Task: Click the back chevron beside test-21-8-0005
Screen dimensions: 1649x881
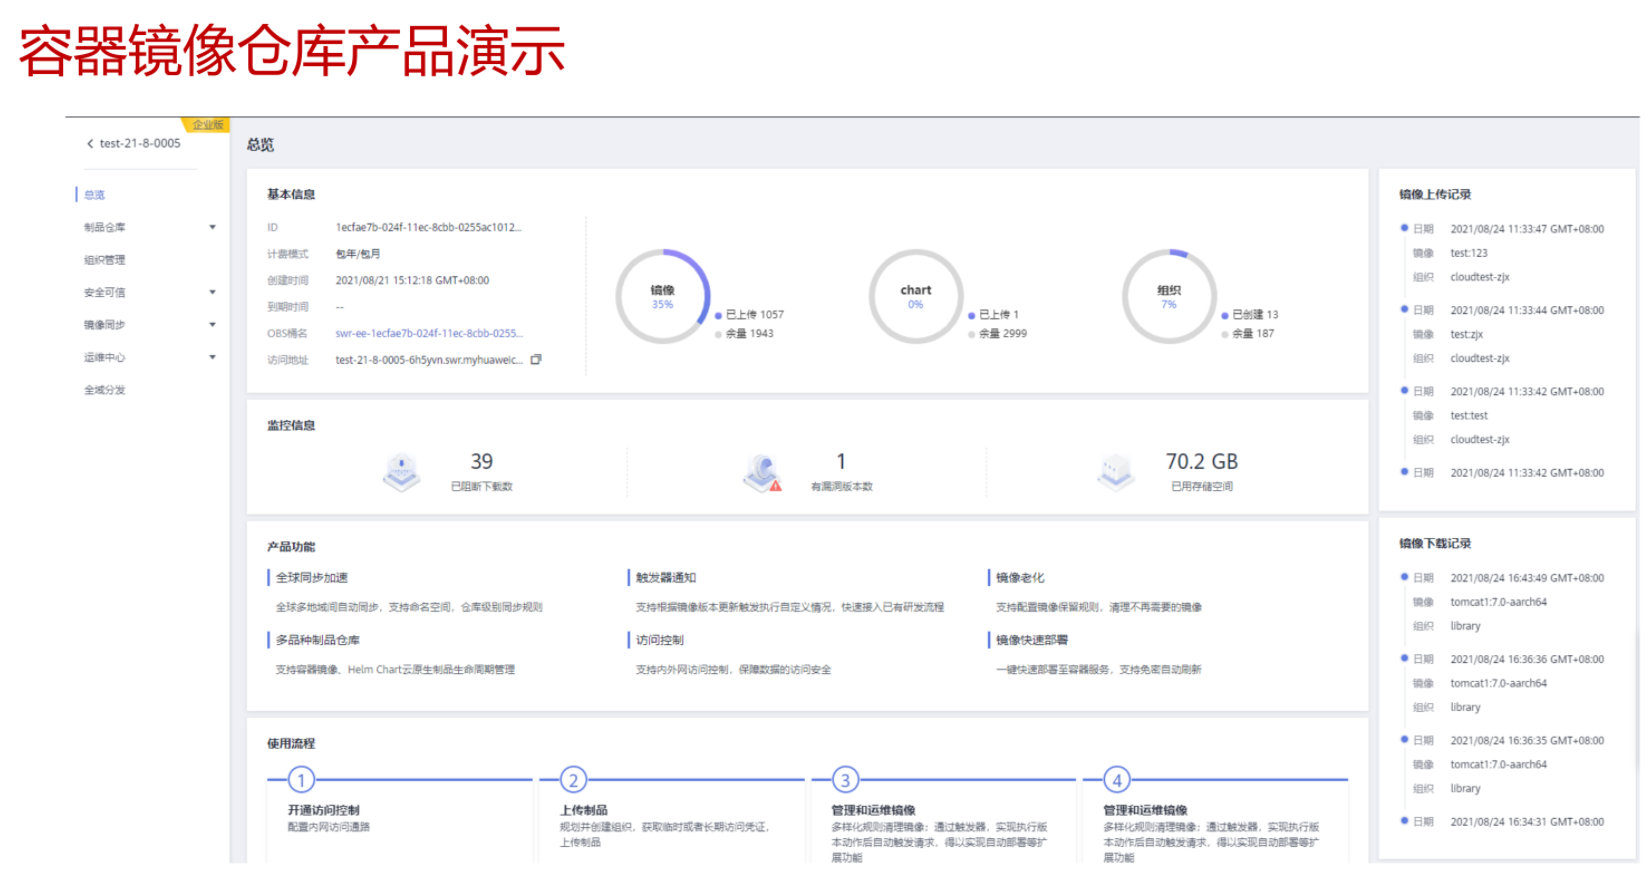Action: click(x=90, y=144)
